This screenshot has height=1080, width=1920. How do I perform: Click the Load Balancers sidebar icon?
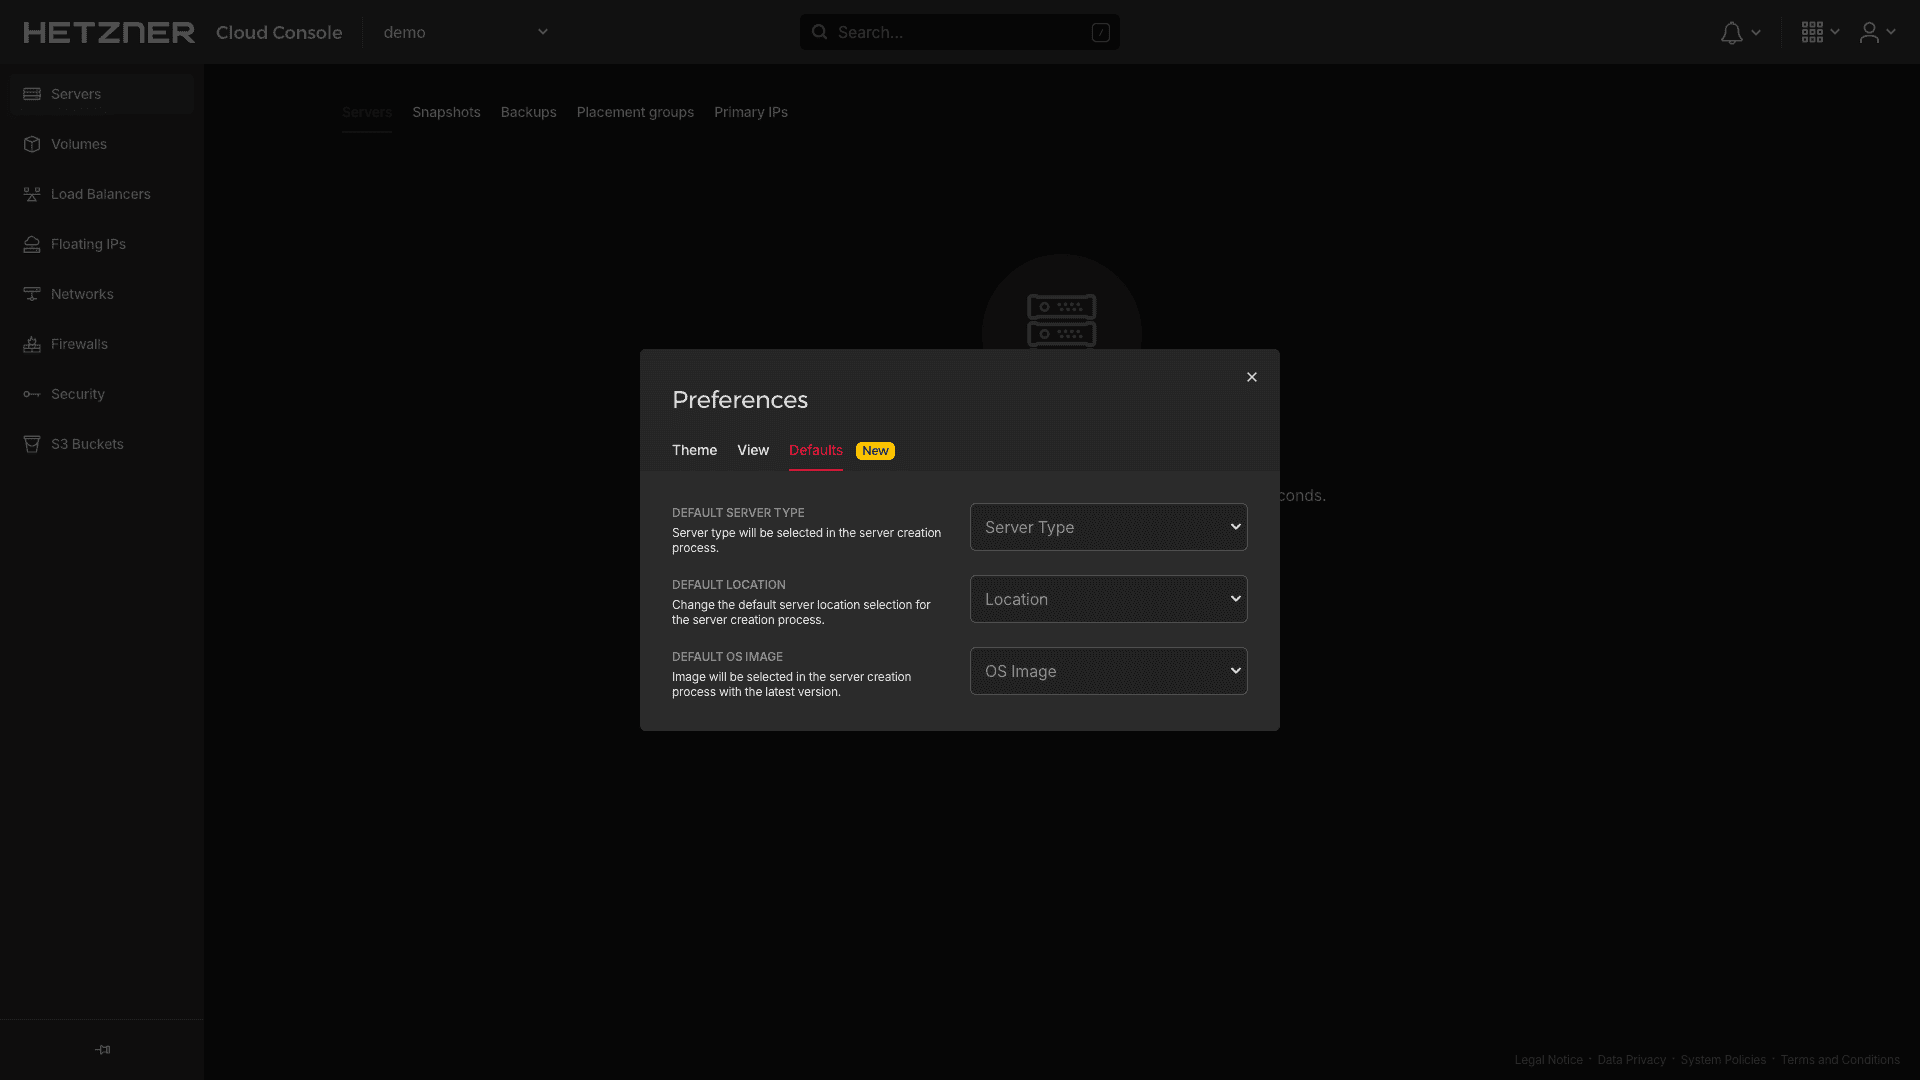32,194
